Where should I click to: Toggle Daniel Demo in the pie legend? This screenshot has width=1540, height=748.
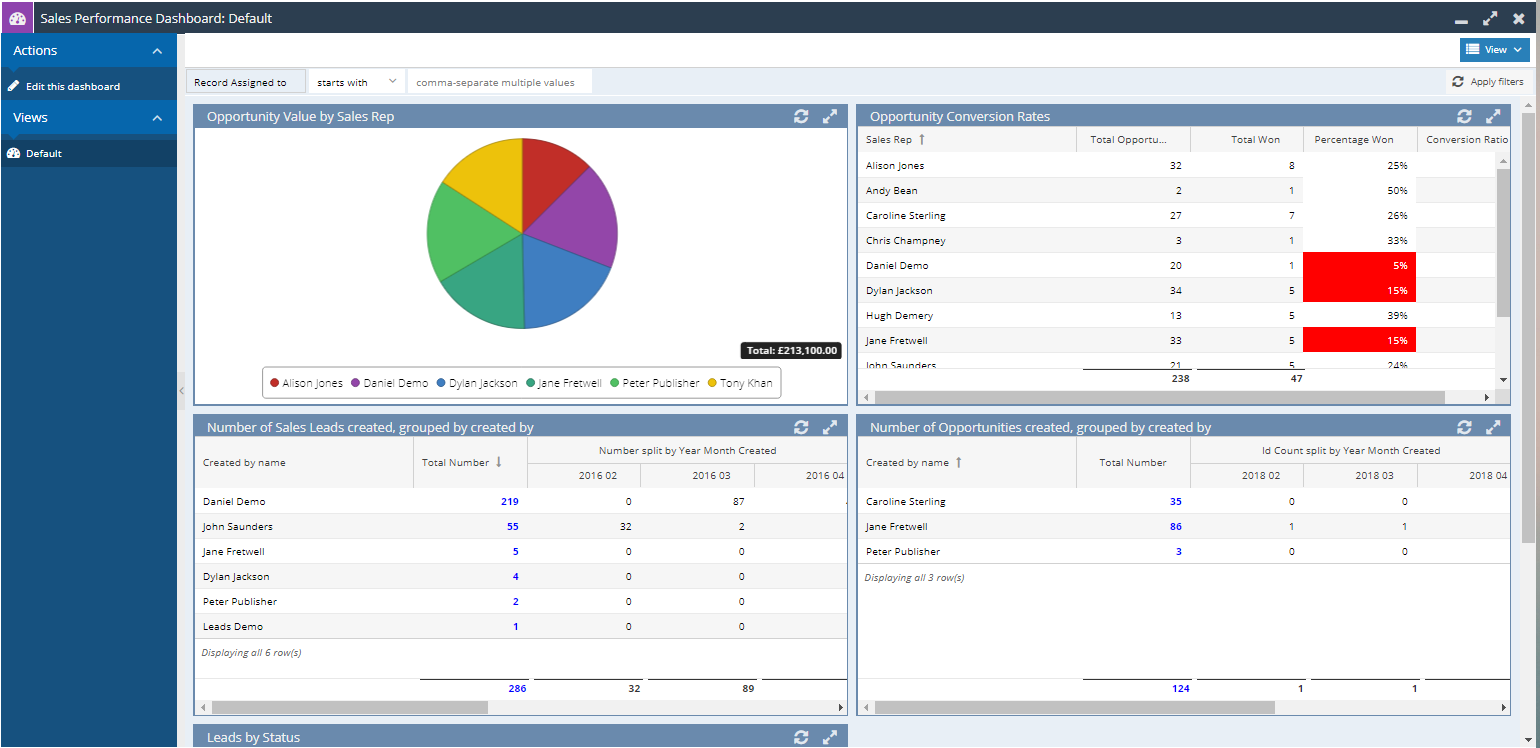pos(389,383)
